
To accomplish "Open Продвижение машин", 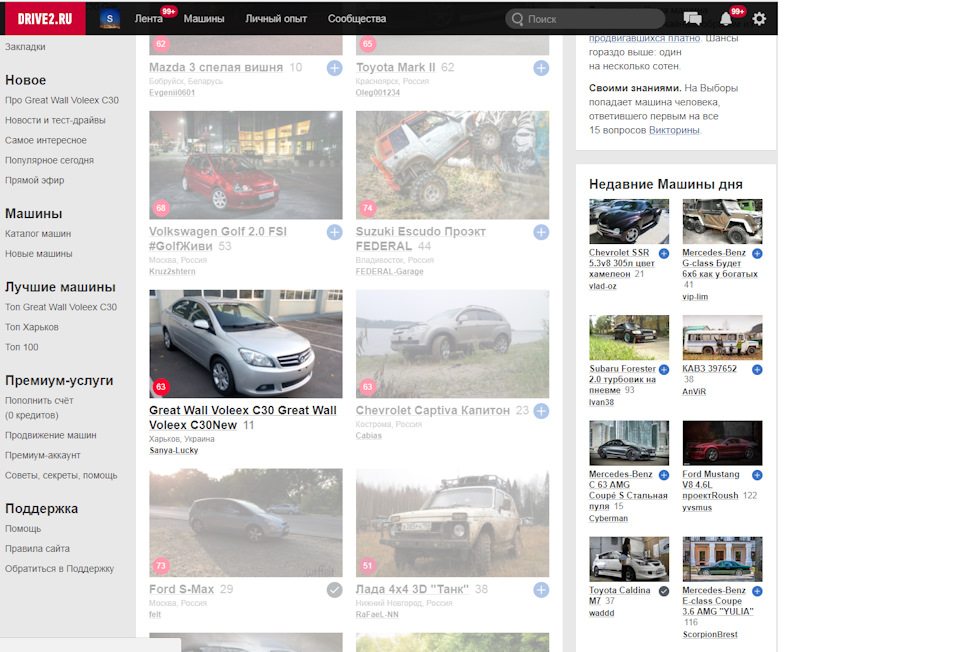I will click(x=51, y=435).
